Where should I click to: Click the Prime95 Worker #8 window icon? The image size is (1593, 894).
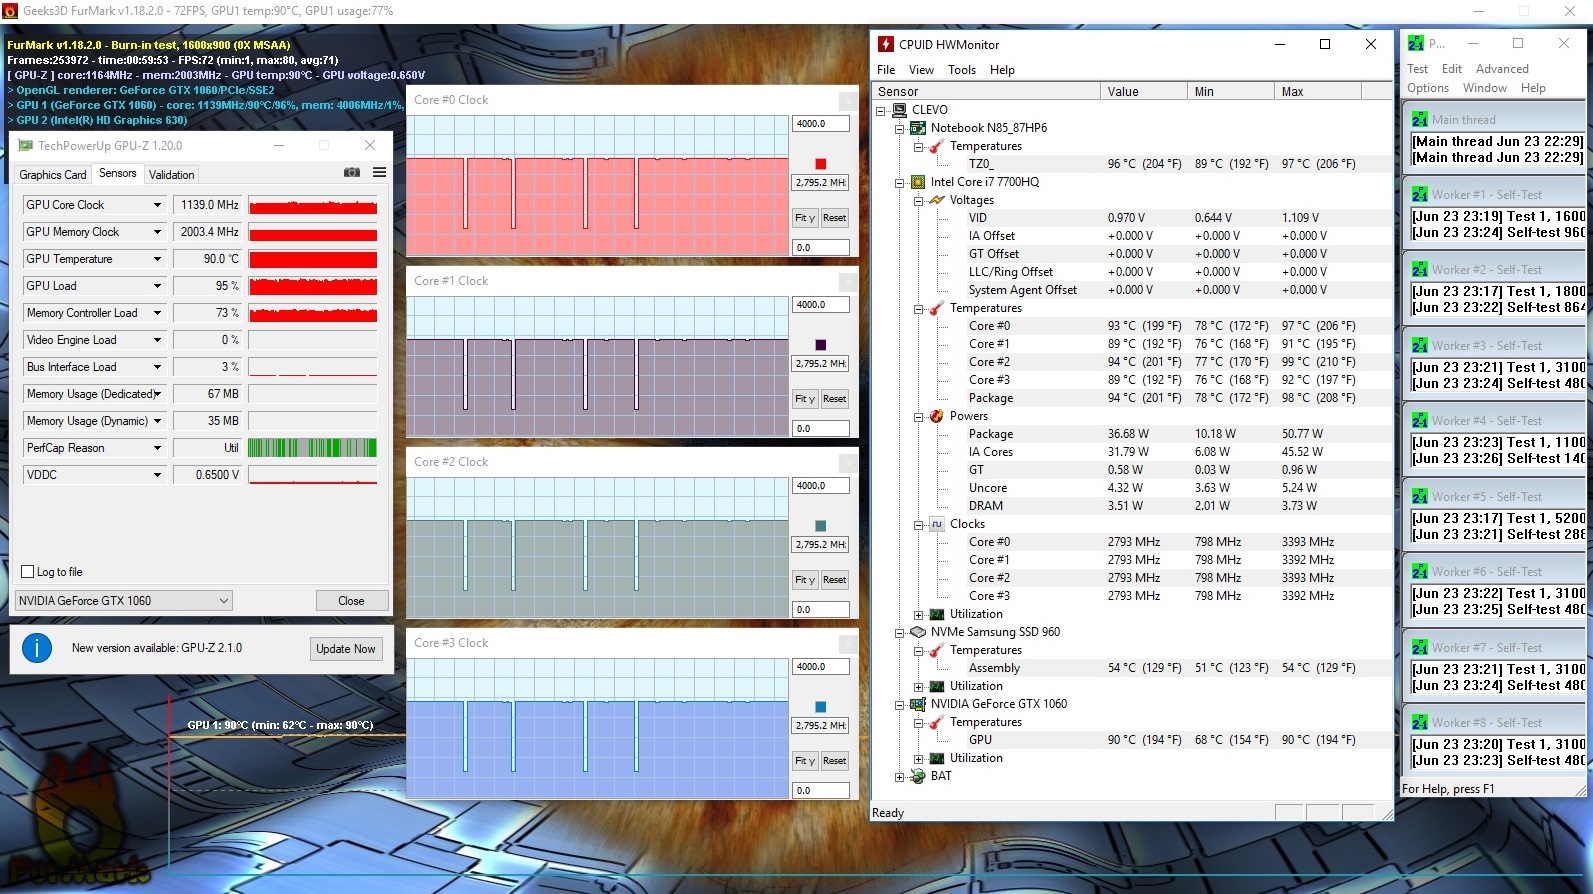1419,722
